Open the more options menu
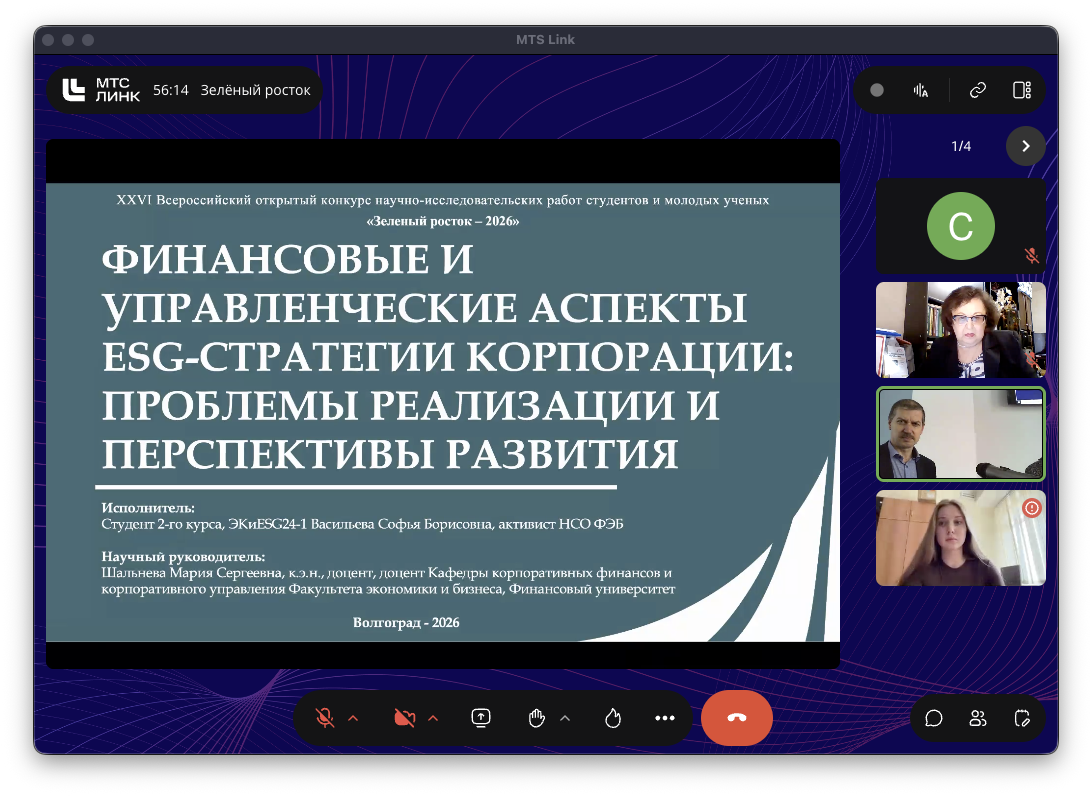Screen dimensions: 1092x796 click(x=665, y=718)
